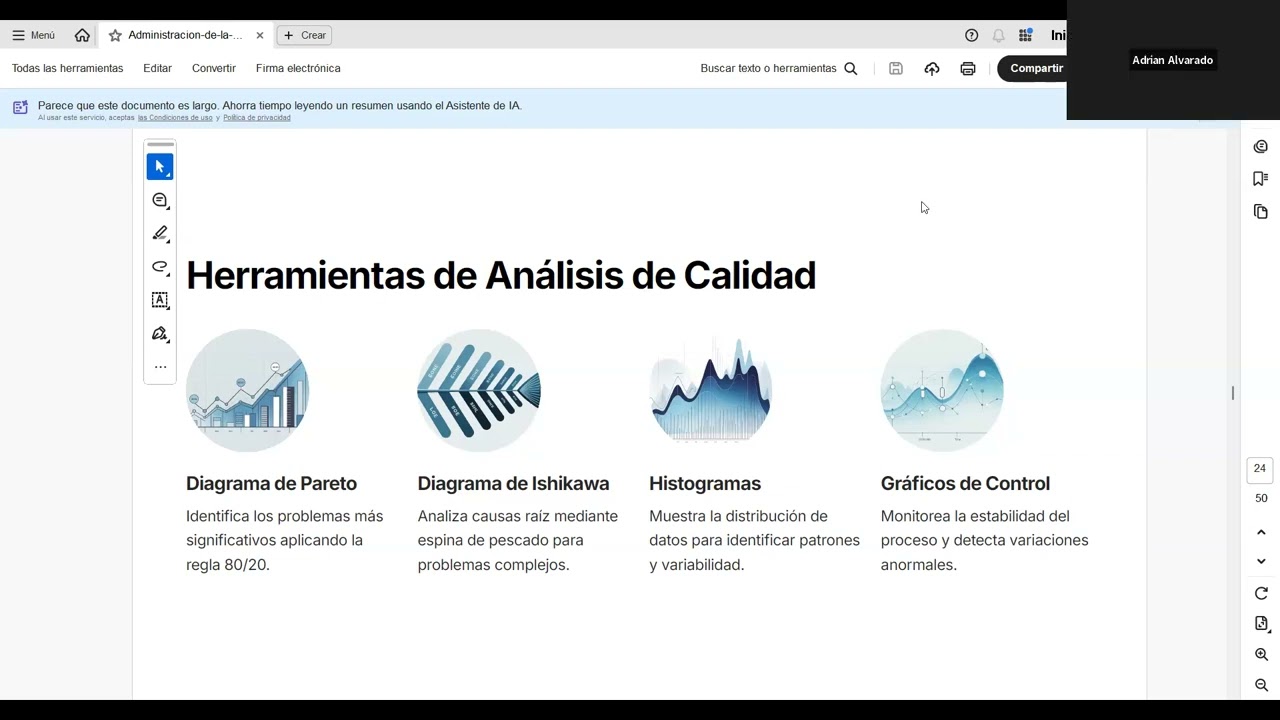The image size is (1280, 720).
Task: Open the bookmarks panel icon
Action: (x=1261, y=179)
